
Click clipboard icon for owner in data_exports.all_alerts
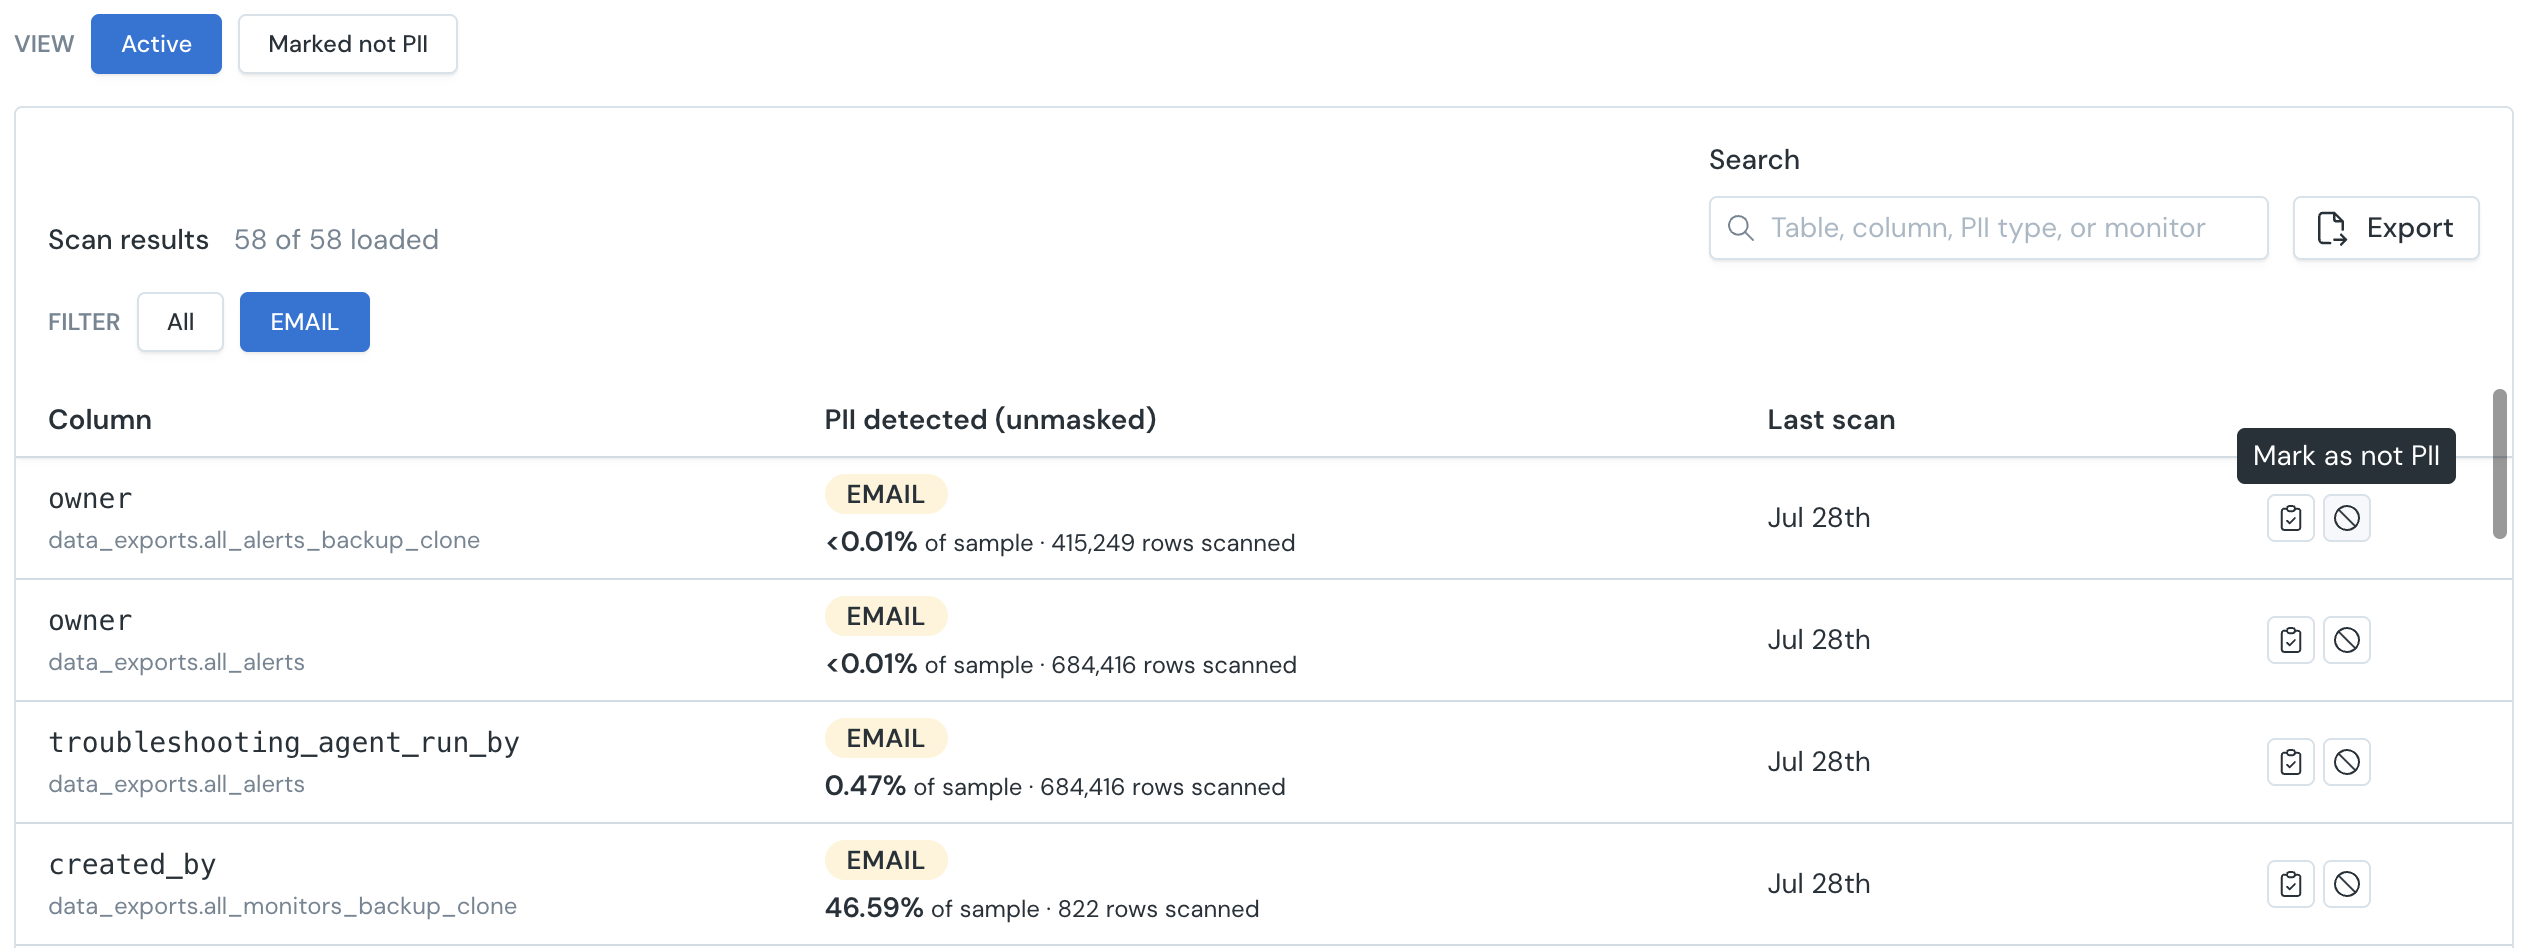(2290, 640)
